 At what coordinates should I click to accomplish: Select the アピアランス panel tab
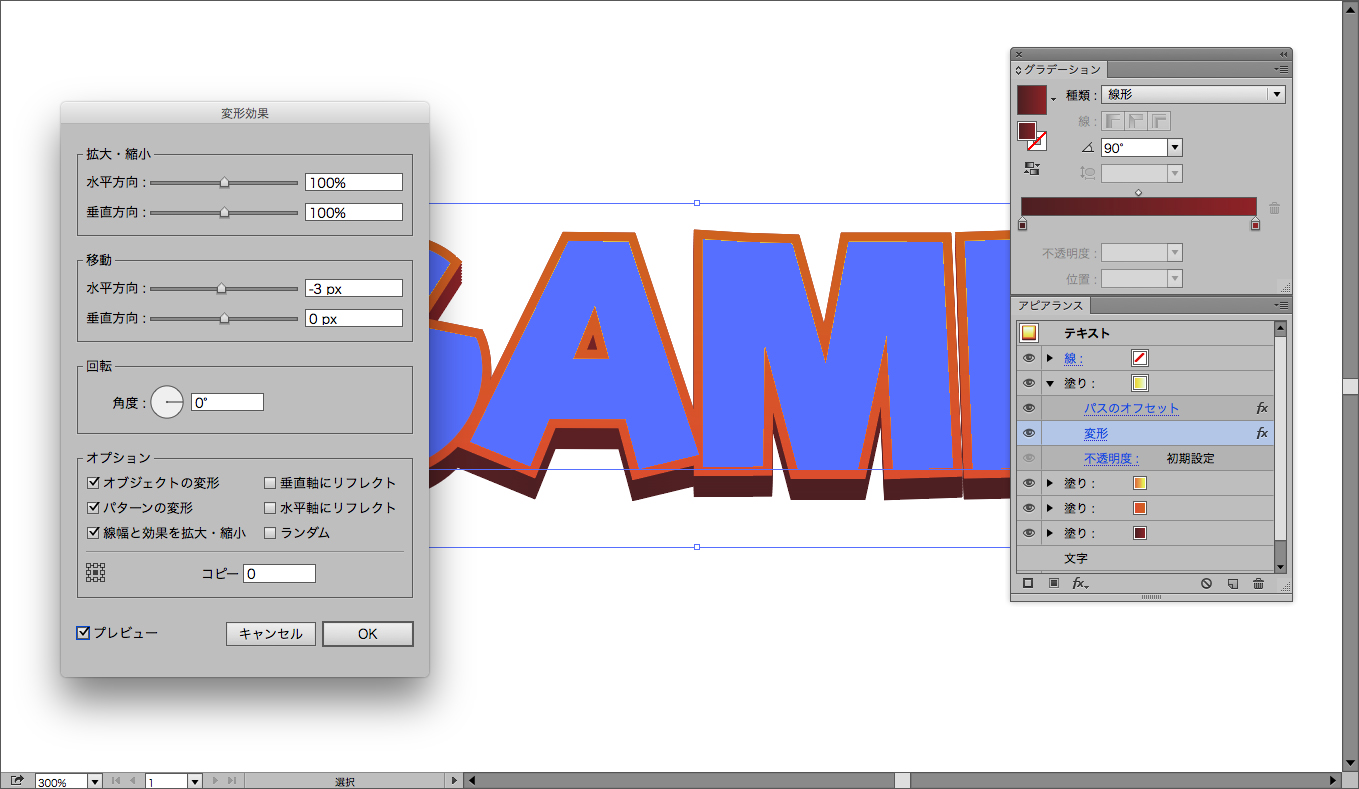(1049, 306)
